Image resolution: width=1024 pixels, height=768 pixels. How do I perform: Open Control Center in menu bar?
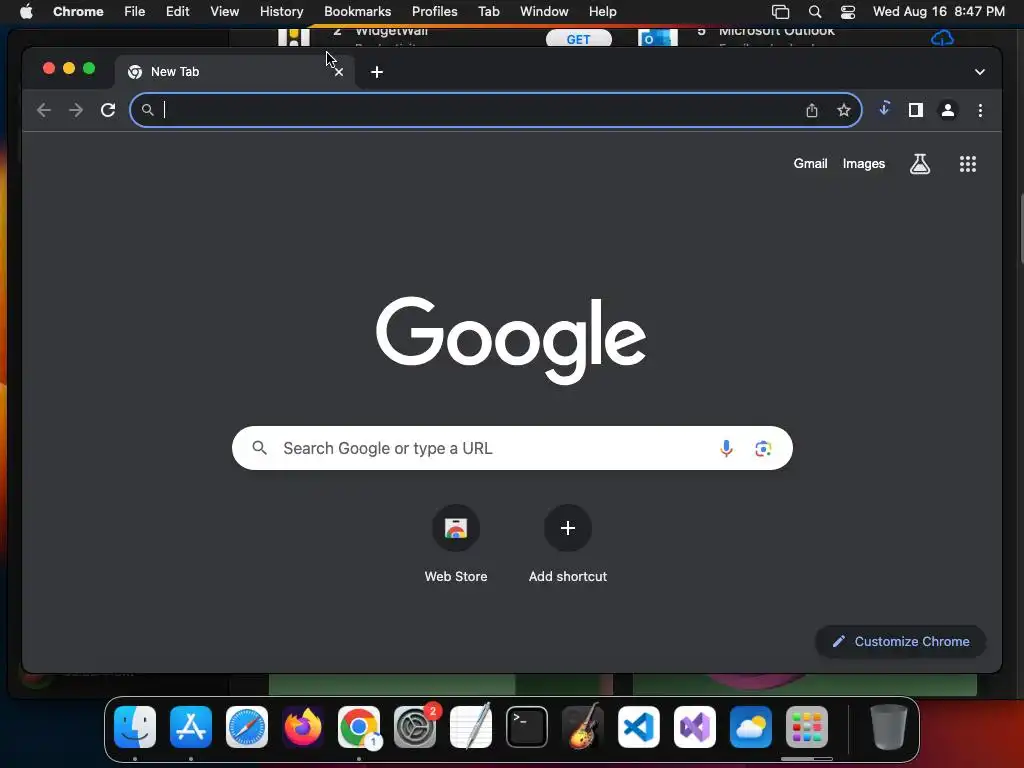pyautogui.click(x=848, y=12)
